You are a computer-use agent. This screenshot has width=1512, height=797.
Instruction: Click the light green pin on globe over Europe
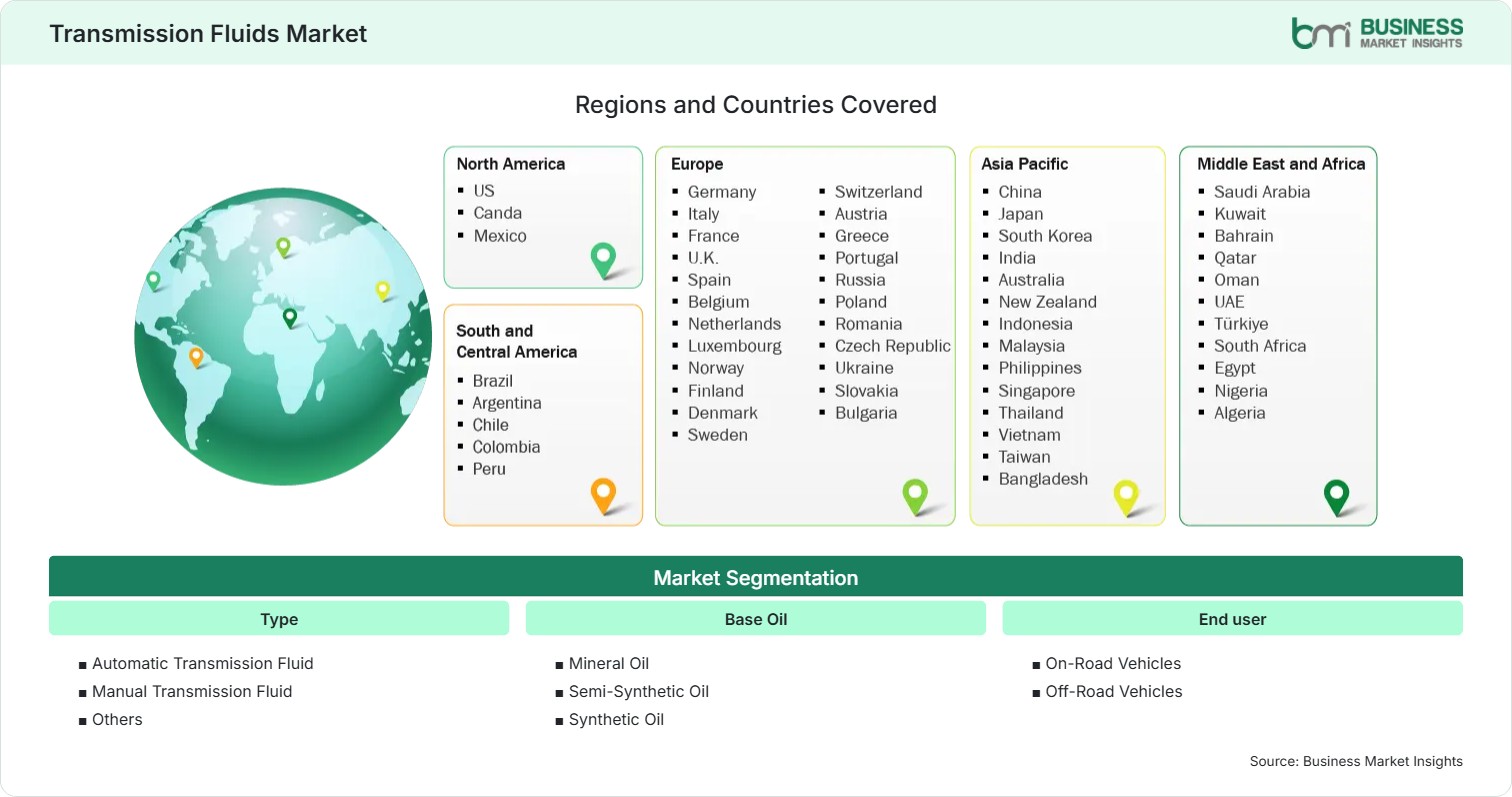283,246
